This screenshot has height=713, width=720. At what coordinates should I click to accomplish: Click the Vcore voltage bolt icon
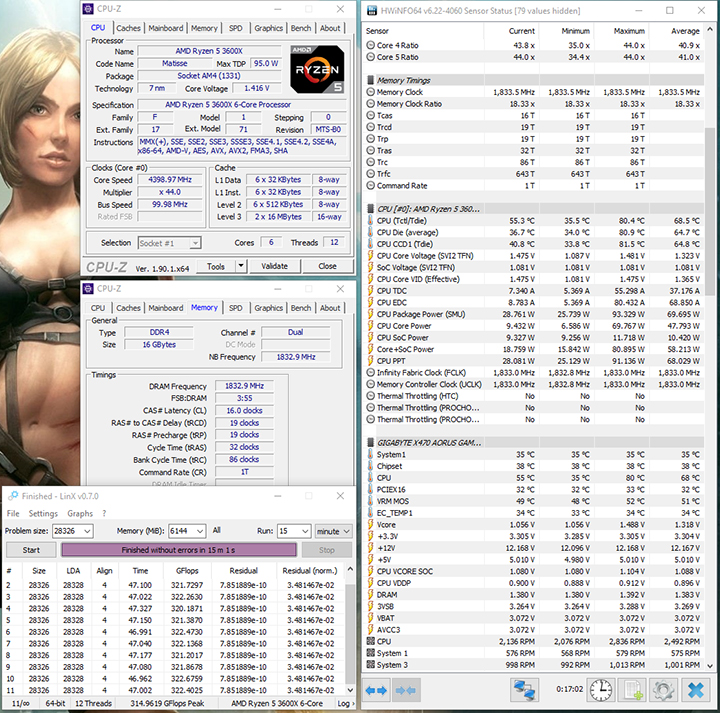[371, 525]
